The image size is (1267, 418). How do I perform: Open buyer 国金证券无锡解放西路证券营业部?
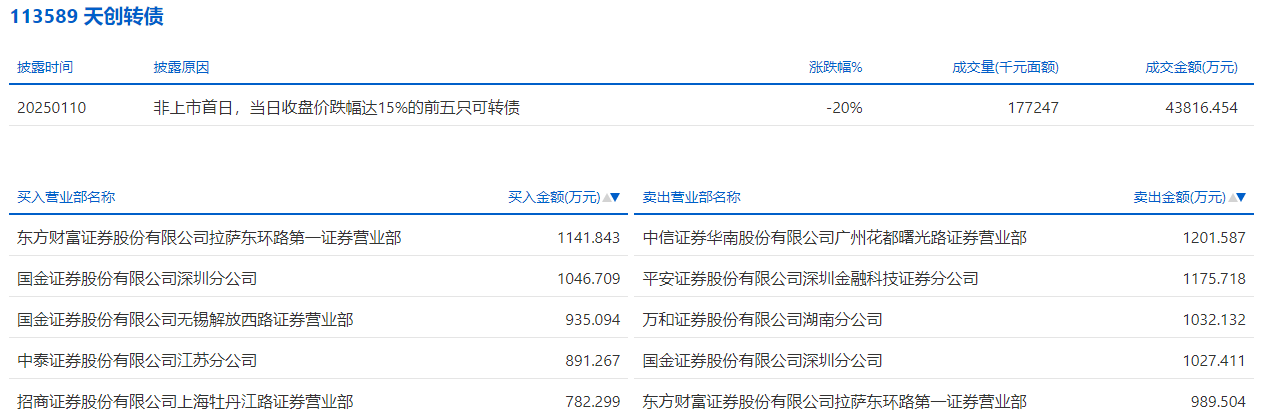185,320
